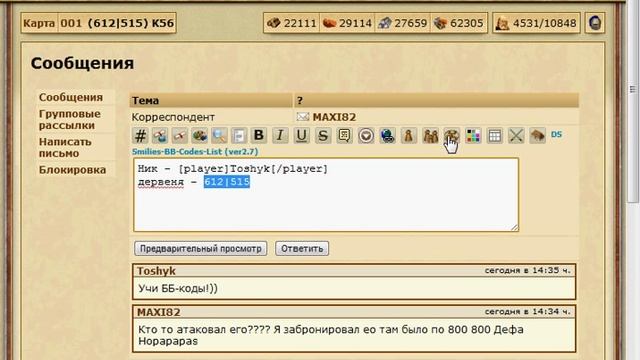Click the clay resource icon 29114
Viewport: 640px width, 360px height.
pyautogui.click(x=329, y=23)
